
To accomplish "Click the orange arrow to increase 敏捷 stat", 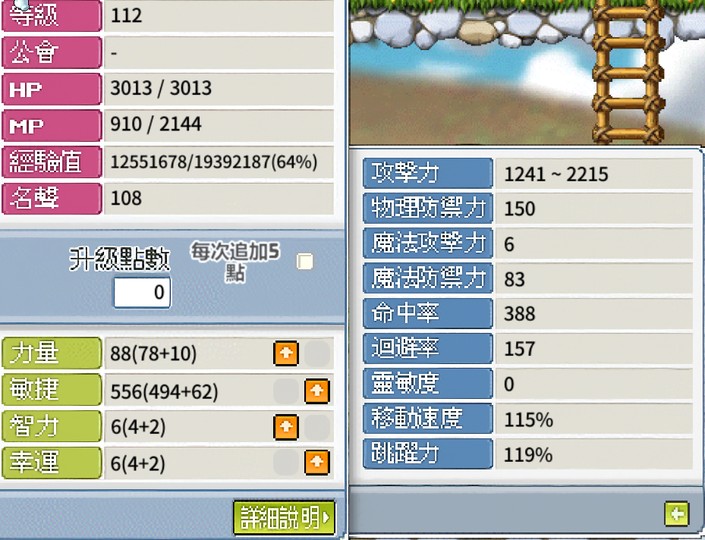I will click(x=317, y=391).
